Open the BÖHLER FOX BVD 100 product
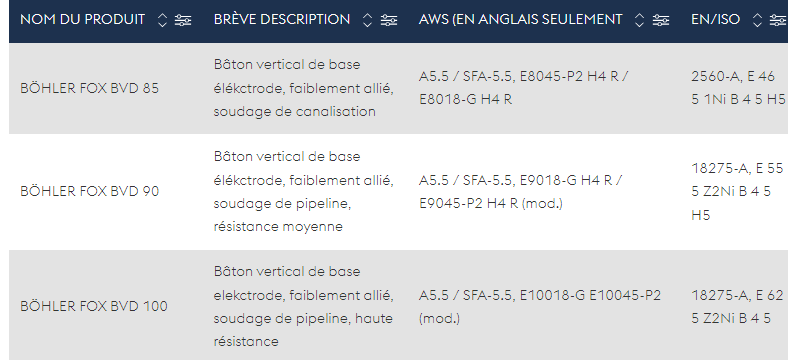This screenshot has height=360, width=788. coord(94,306)
